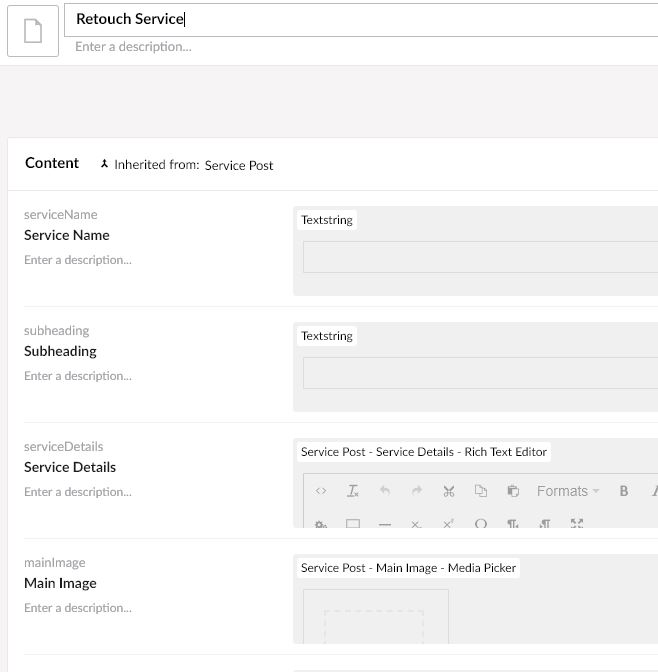Click the horizontal line icon
658x672 pixels.
[x=385, y=524]
